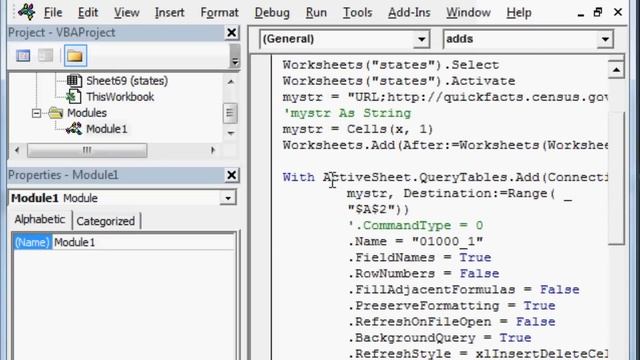Image resolution: width=640 pixels, height=360 pixels.
Task: Open the Module1 Module object dropdown
Action: point(228,198)
